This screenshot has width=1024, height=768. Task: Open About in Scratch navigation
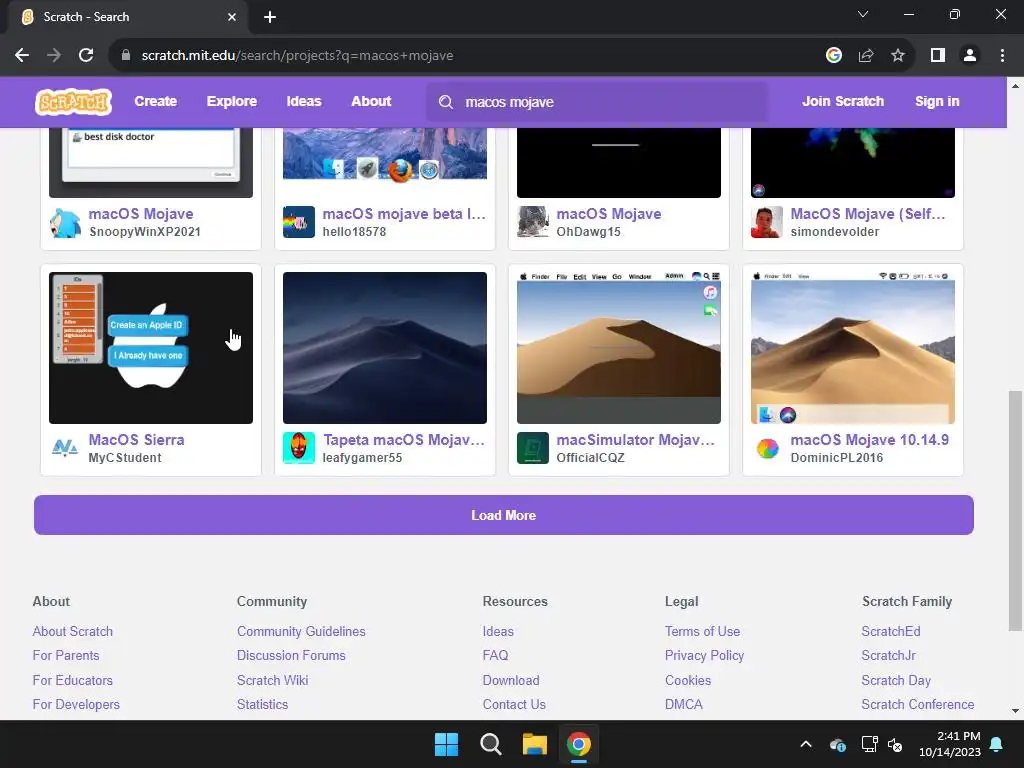coord(371,101)
